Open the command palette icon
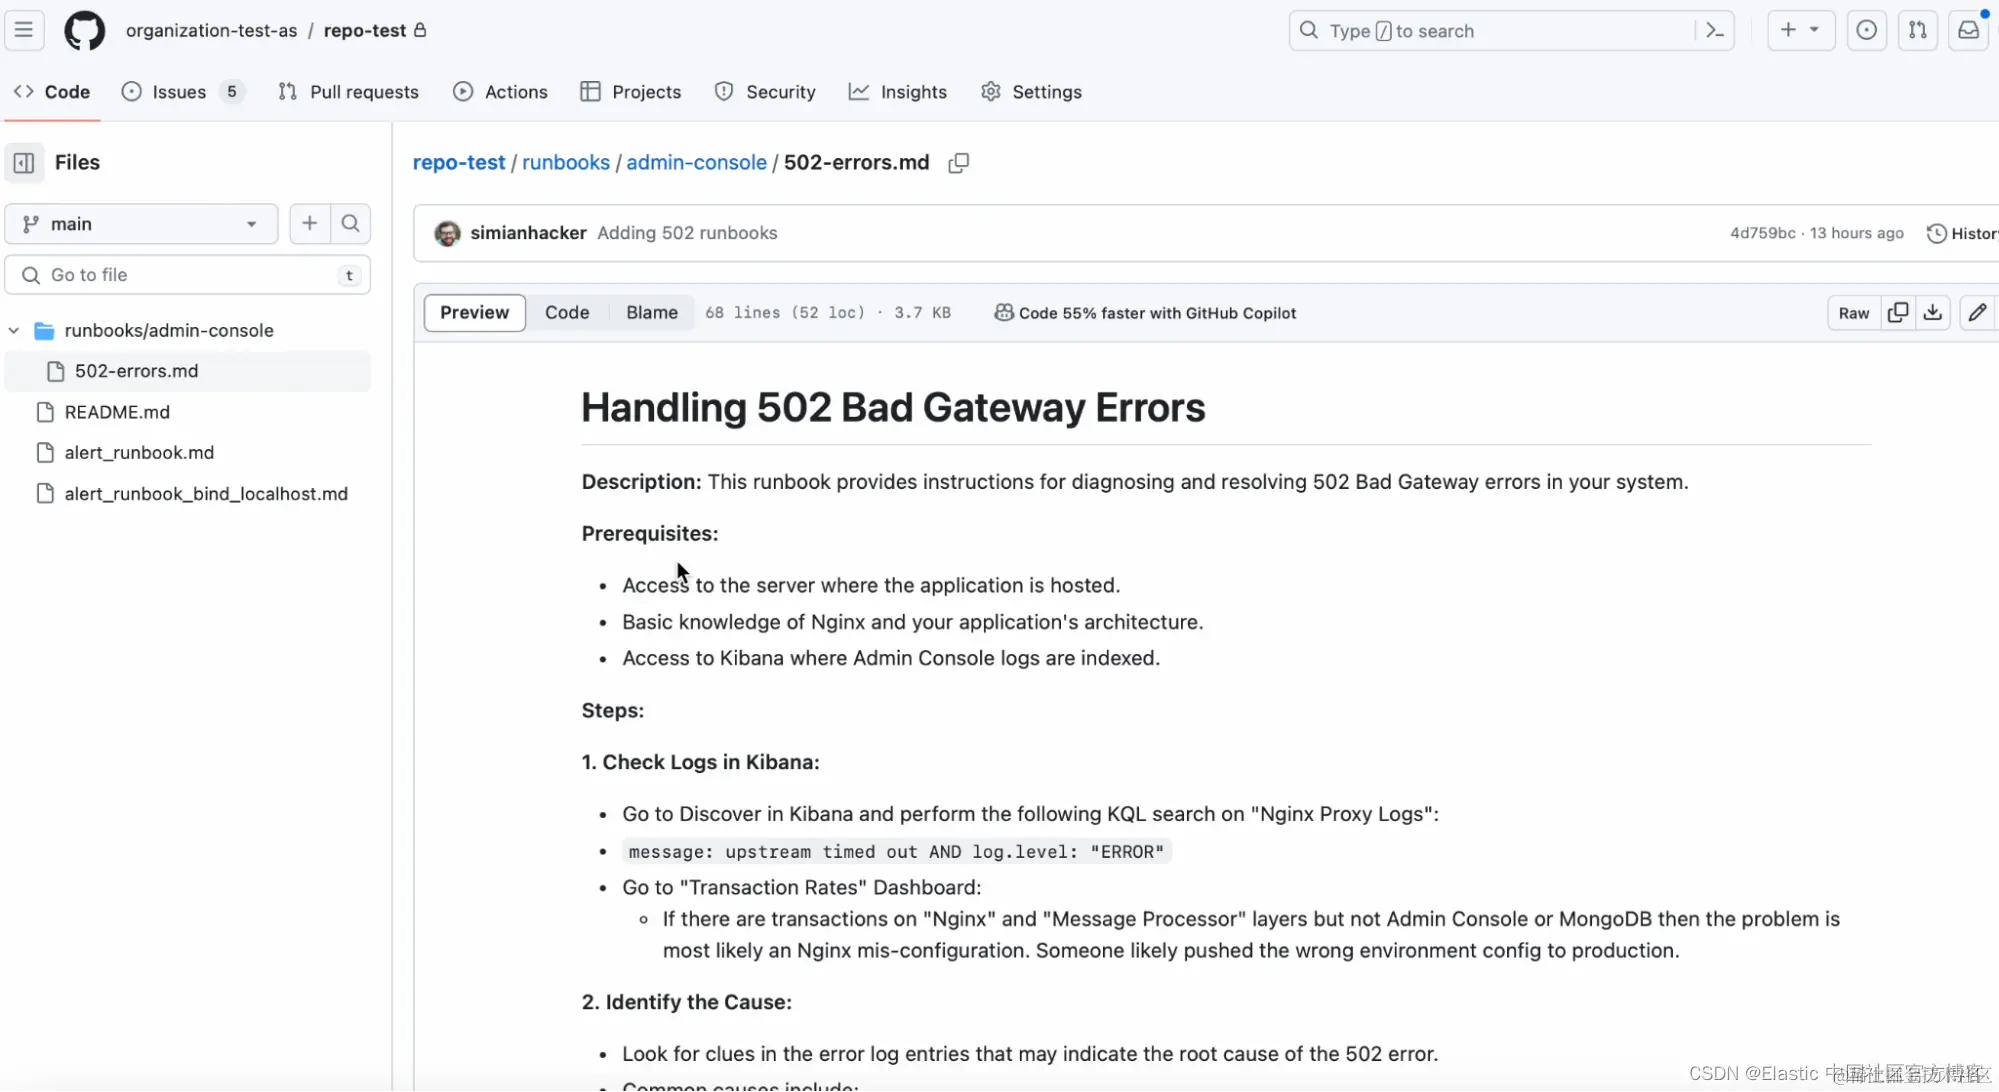The image size is (1999, 1092). (1714, 30)
